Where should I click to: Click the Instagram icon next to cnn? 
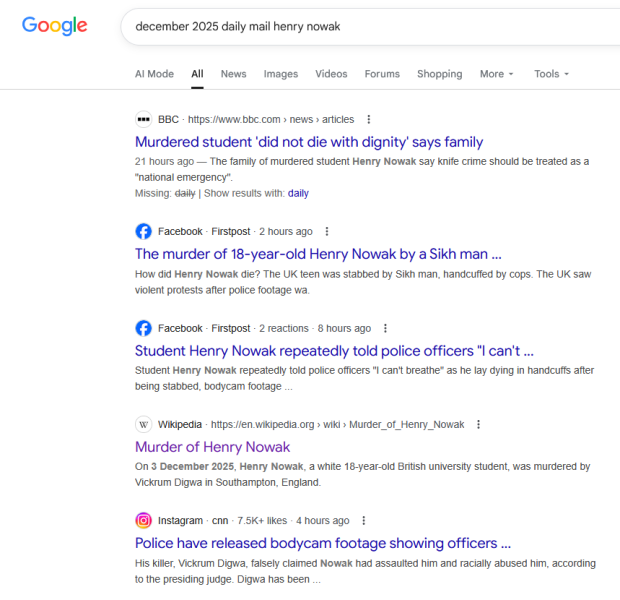pyautogui.click(x=144, y=521)
